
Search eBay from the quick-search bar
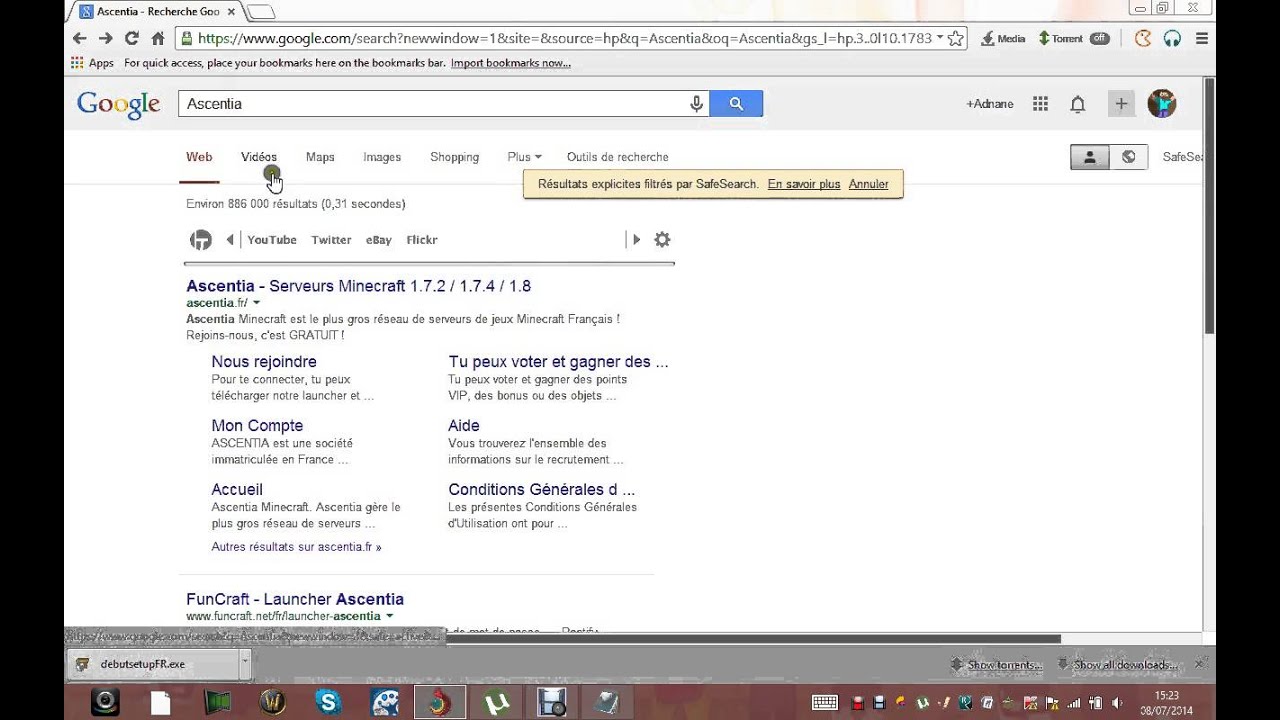379,240
